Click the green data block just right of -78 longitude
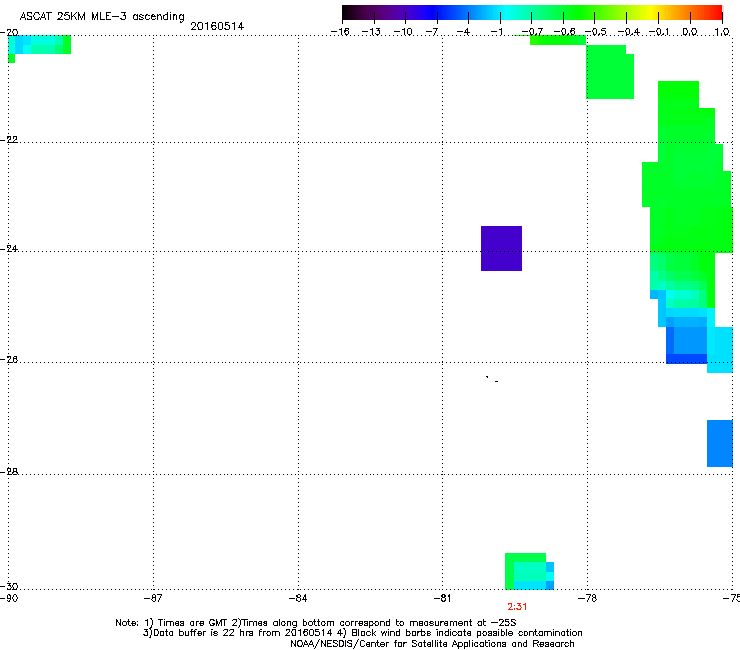The height and width of the screenshot is (650, 740). [x=610, y=72]
